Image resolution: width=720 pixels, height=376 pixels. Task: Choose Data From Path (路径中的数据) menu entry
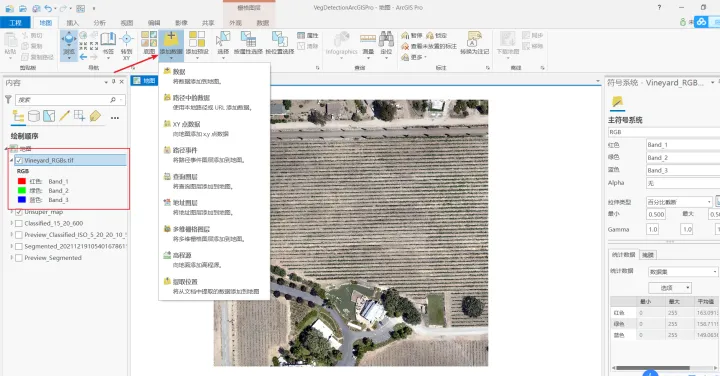[x=214, y=102]
